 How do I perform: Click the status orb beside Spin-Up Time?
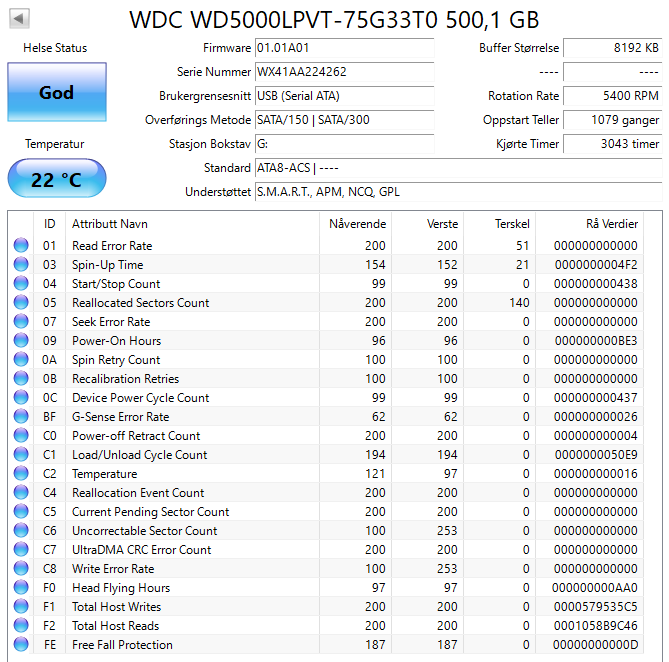click(x=21, y=265)
